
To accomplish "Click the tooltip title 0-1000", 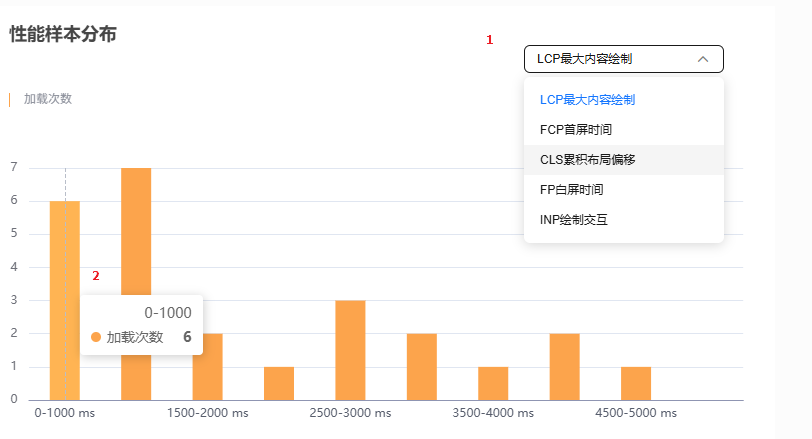I will 168,313.
